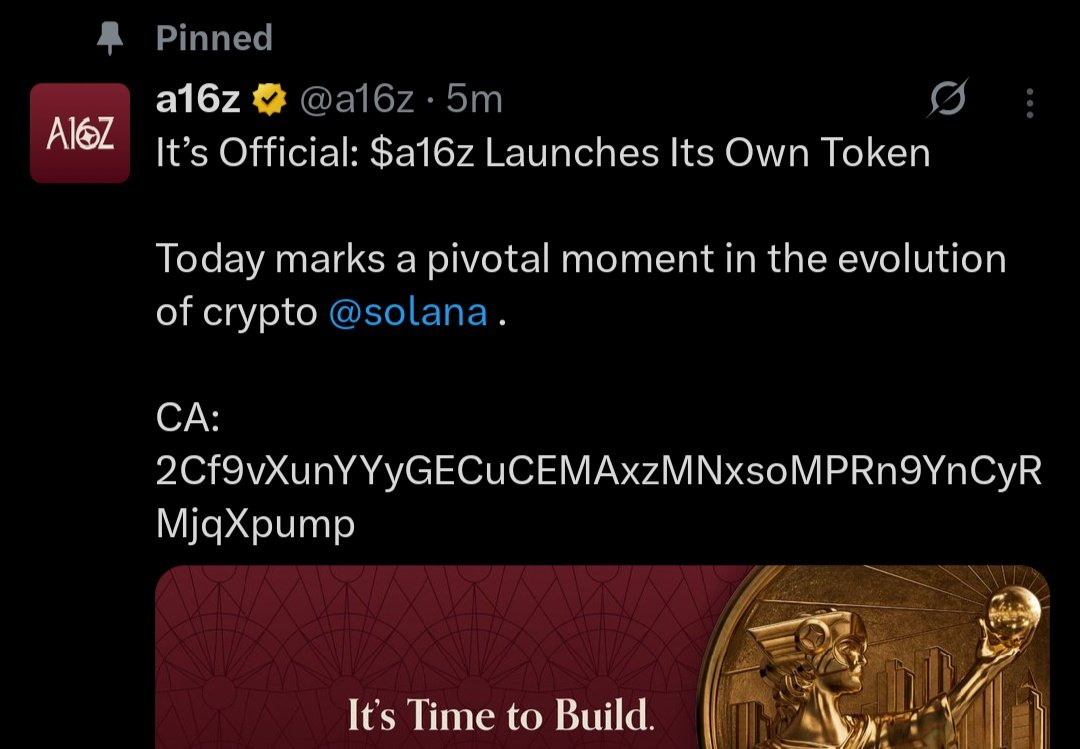Open the pinned post via its 5m timestamp

473,99
